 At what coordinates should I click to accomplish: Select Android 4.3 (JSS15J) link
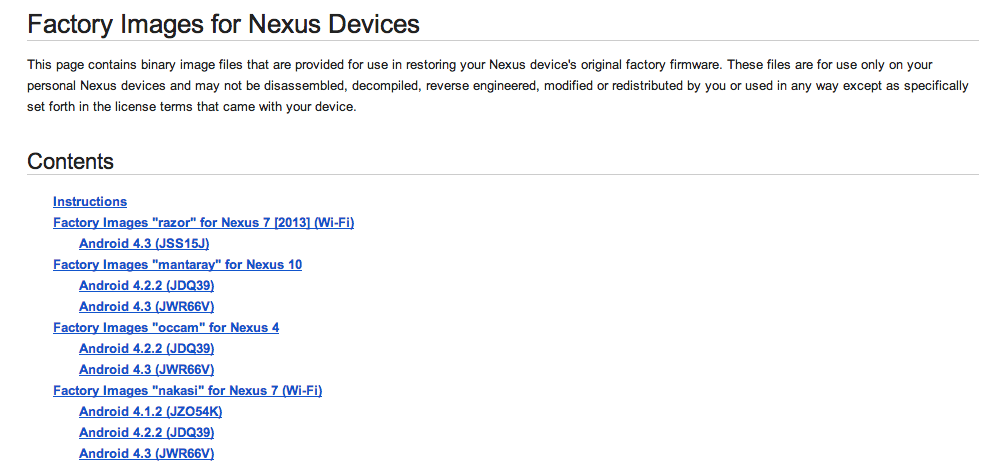pos(143,244)
